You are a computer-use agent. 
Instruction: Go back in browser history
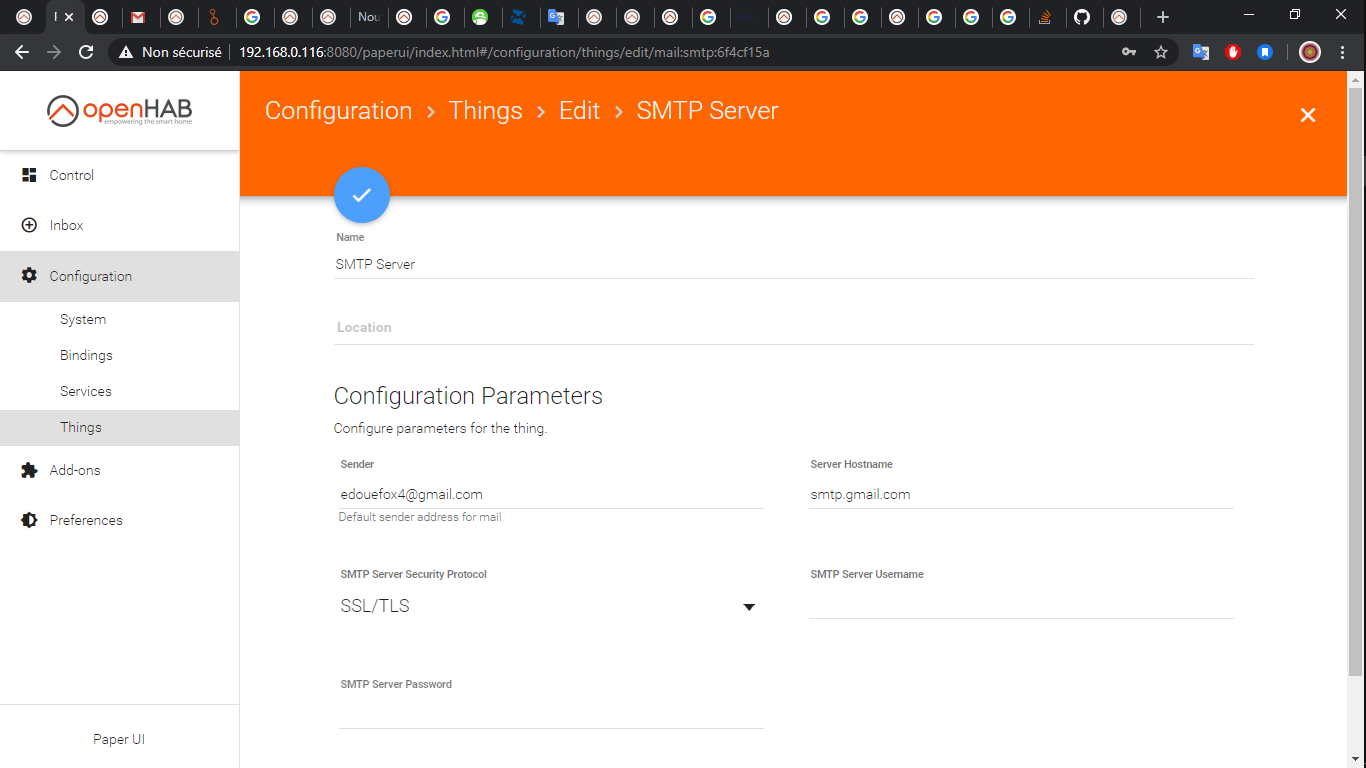22,52
